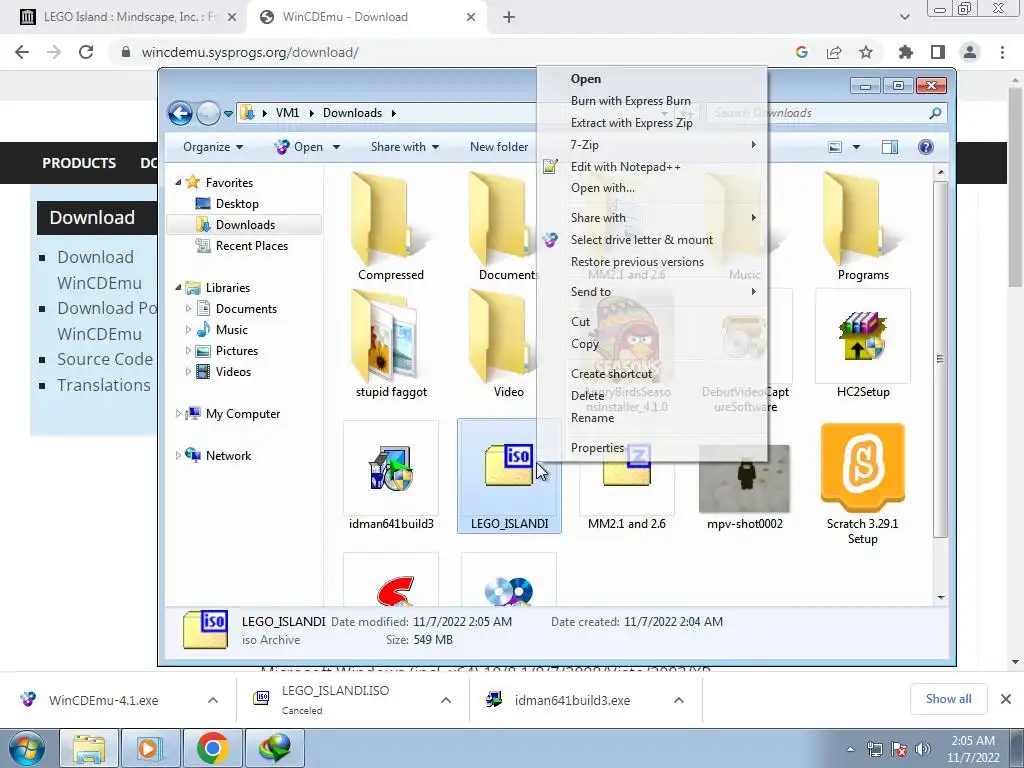
Task: Open the view options dropdown arrow
Action: pyautogui.click(x=856, y=147)
